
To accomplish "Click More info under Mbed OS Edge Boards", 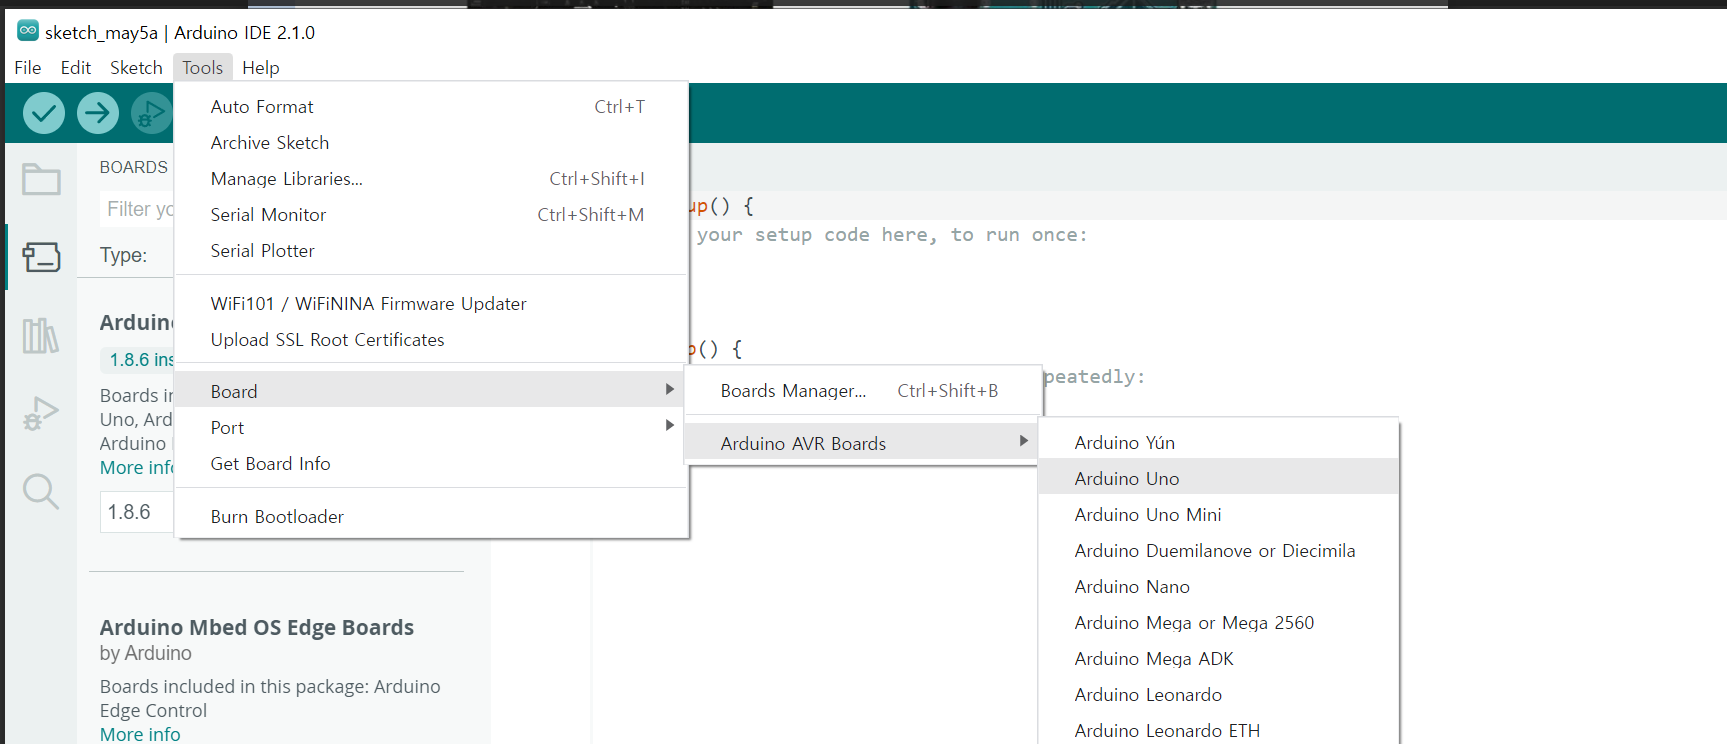I will 140,734.
